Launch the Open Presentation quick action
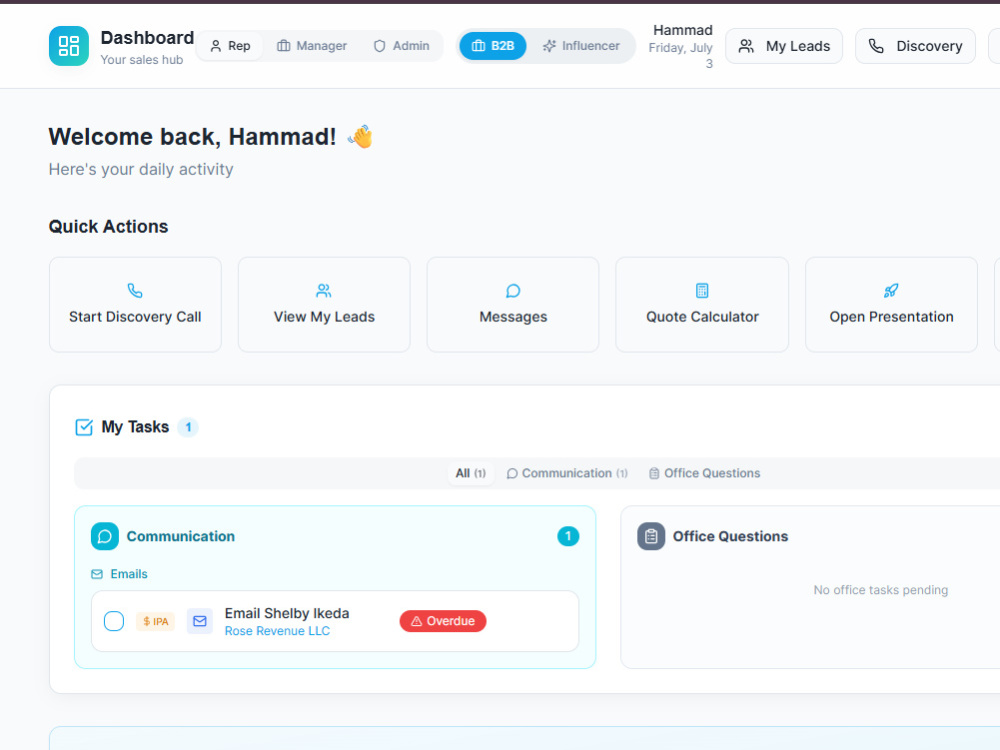The image size is (1000, 750). click(891, 304)
